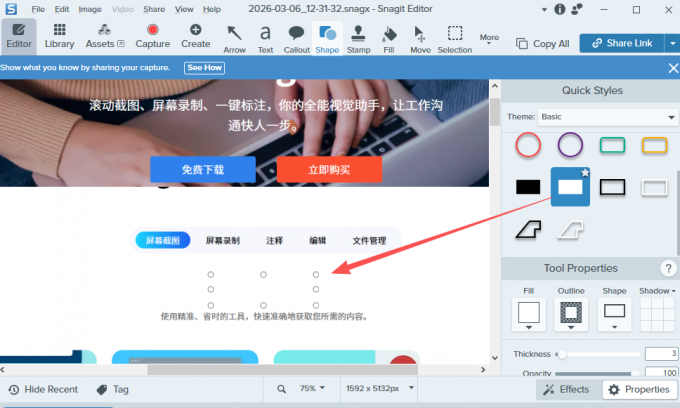Select the Selection tool

pos(454,39)
